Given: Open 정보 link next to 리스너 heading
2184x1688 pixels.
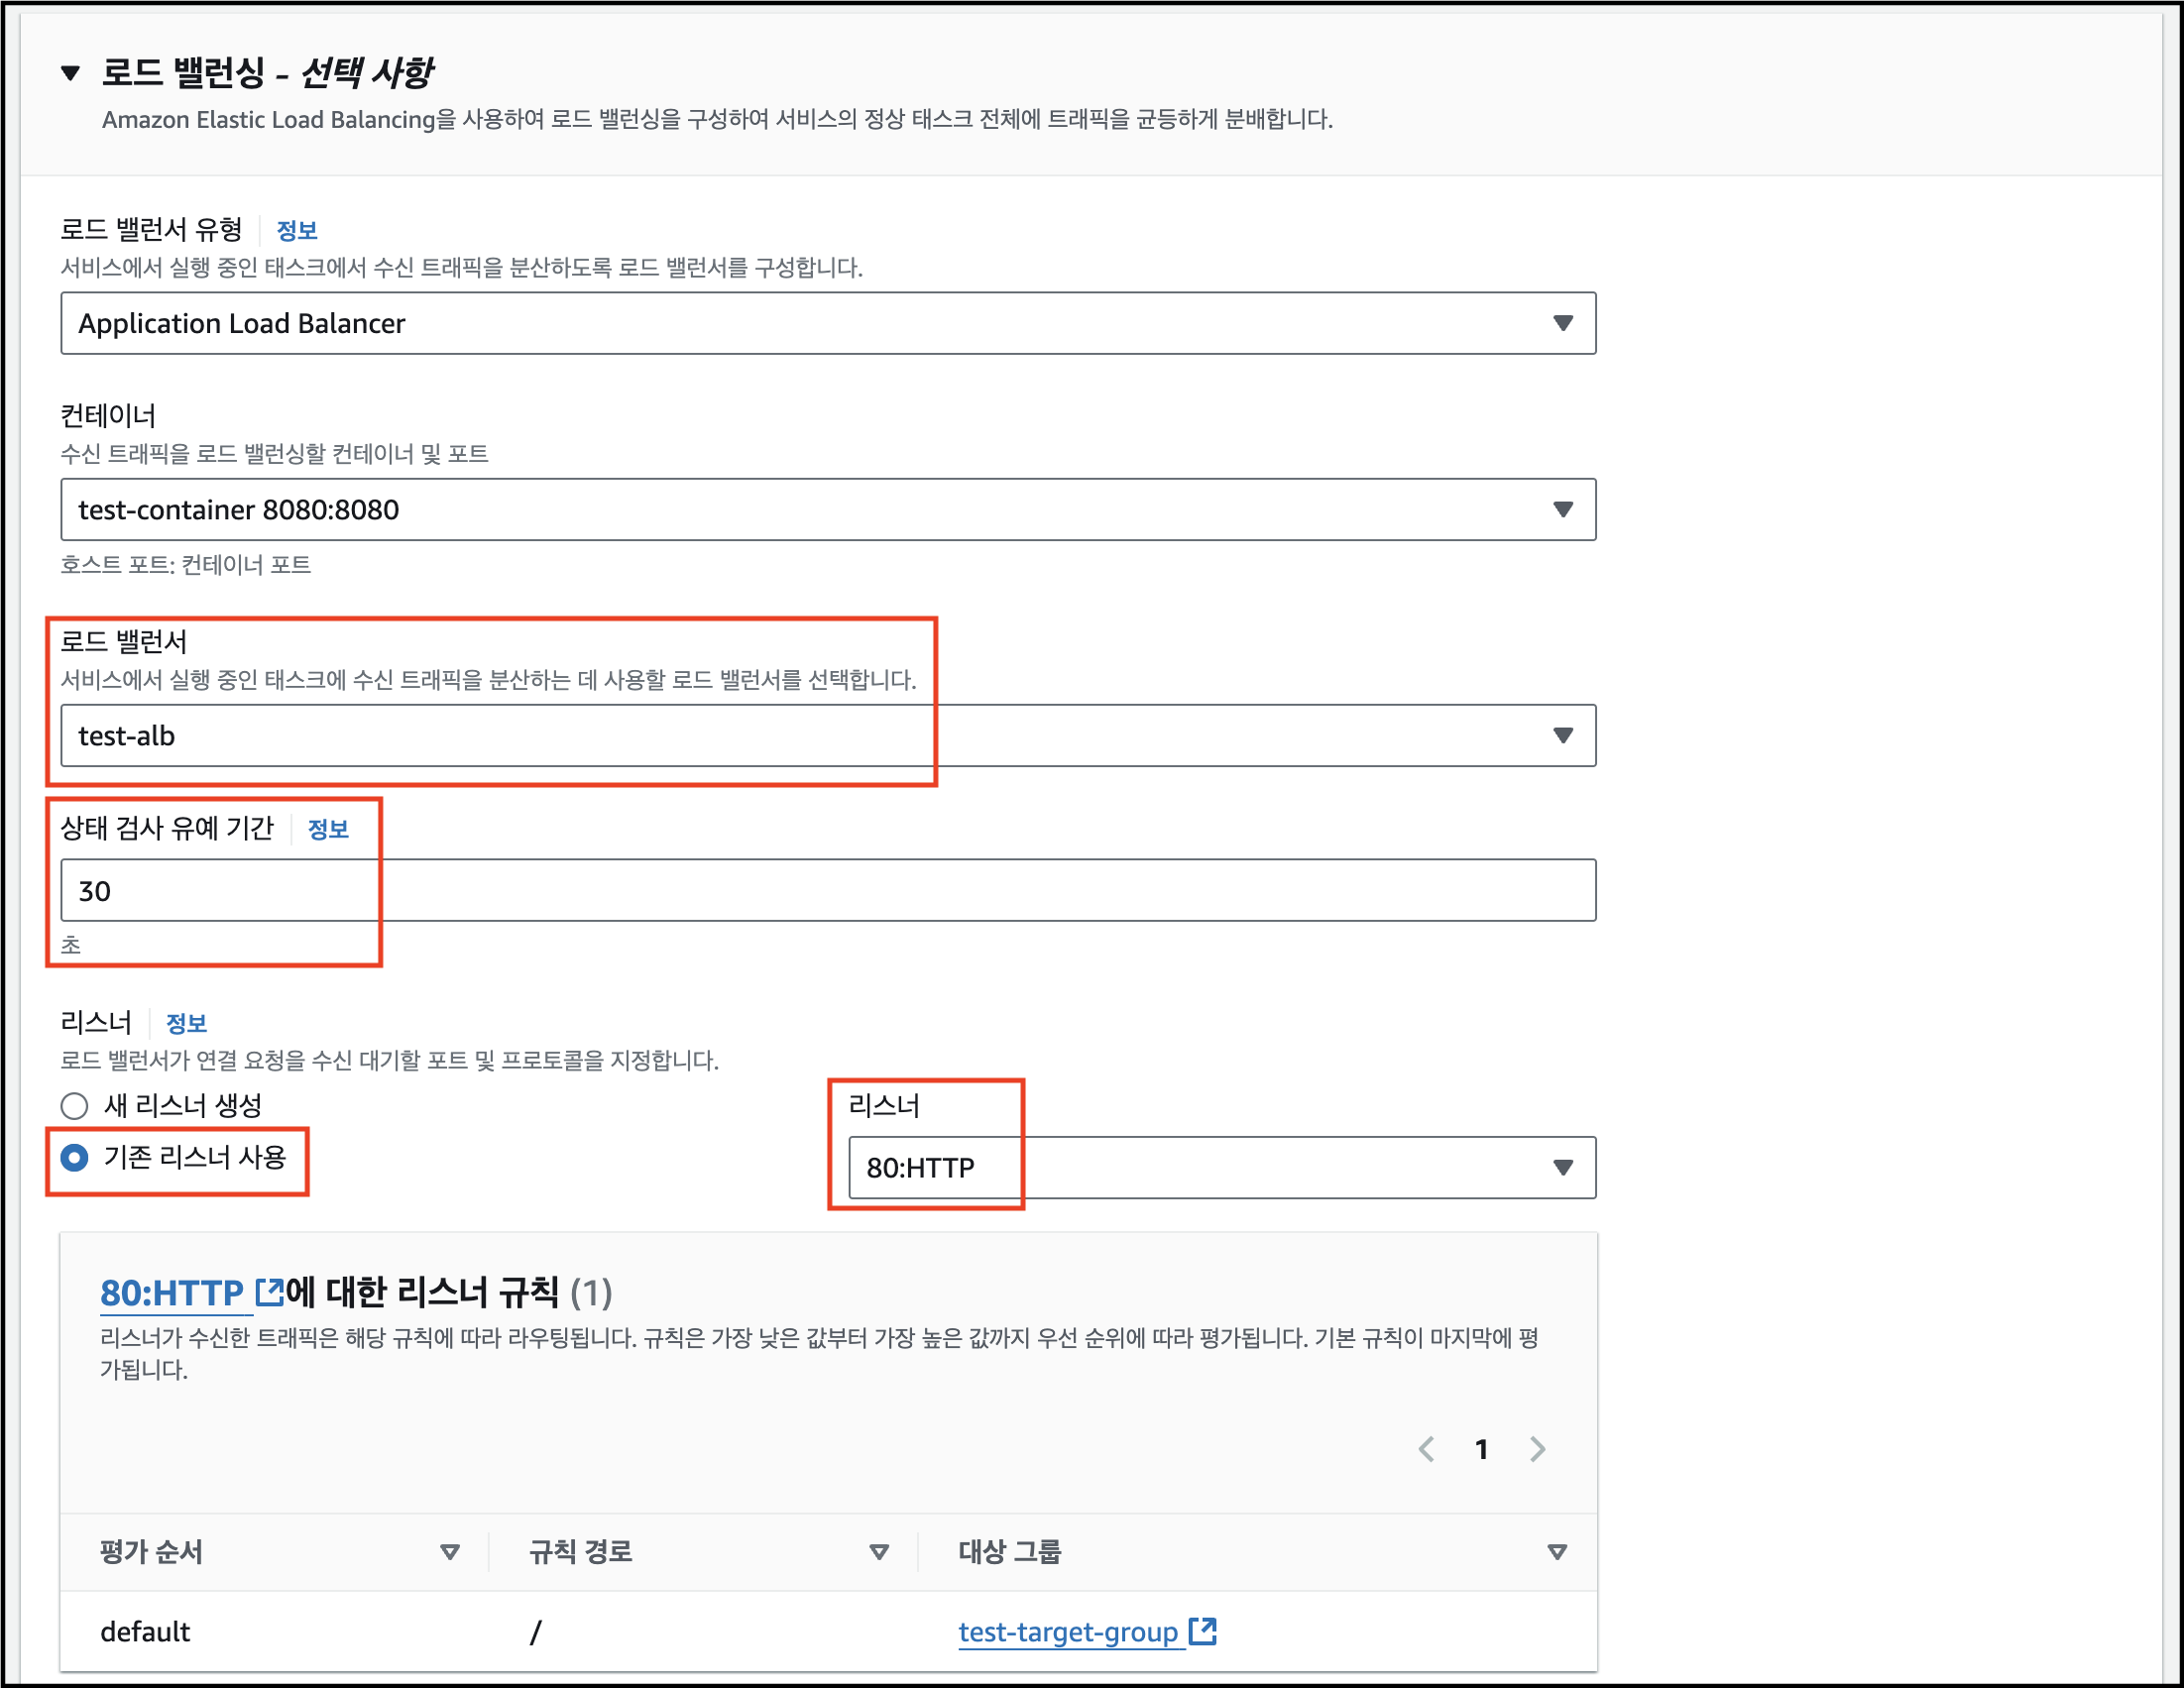Looking at the screenshot, I should click(186, 1023).
